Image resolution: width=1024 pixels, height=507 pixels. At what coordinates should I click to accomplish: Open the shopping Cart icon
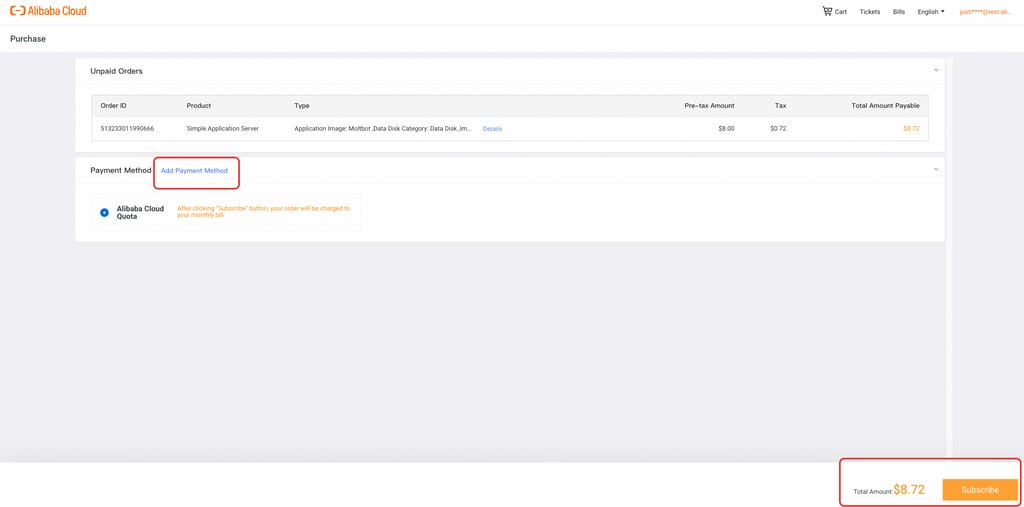tap(827, 12)
